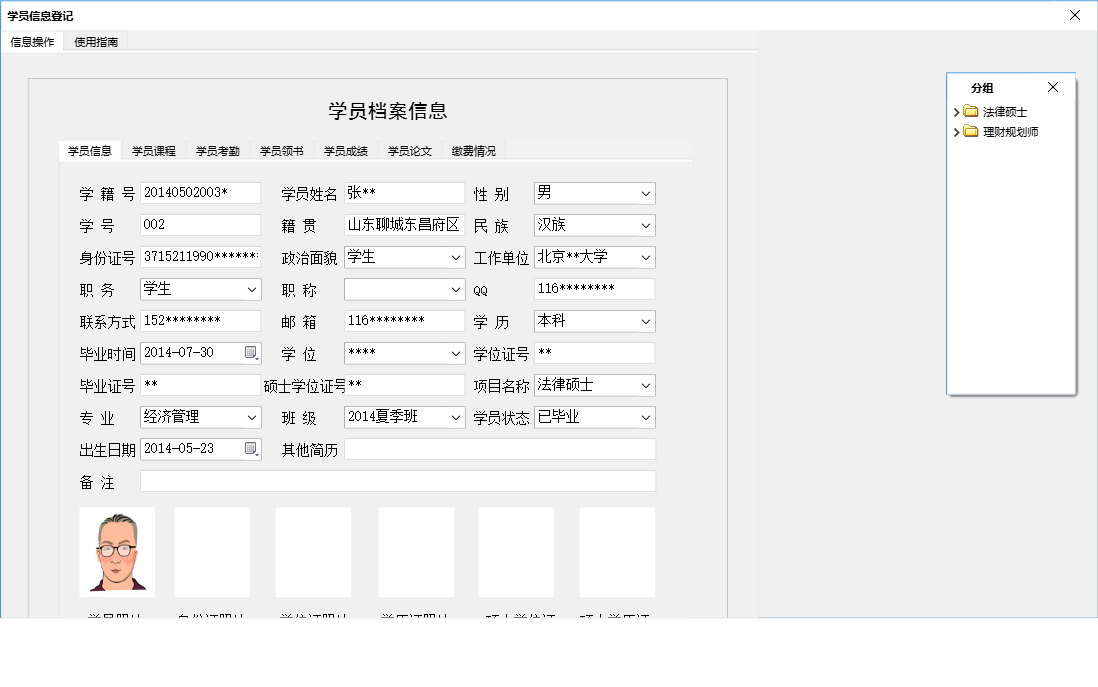Expand the 法律硕士 tree node chevron
1098x687 pixels.
click(957, 112)
